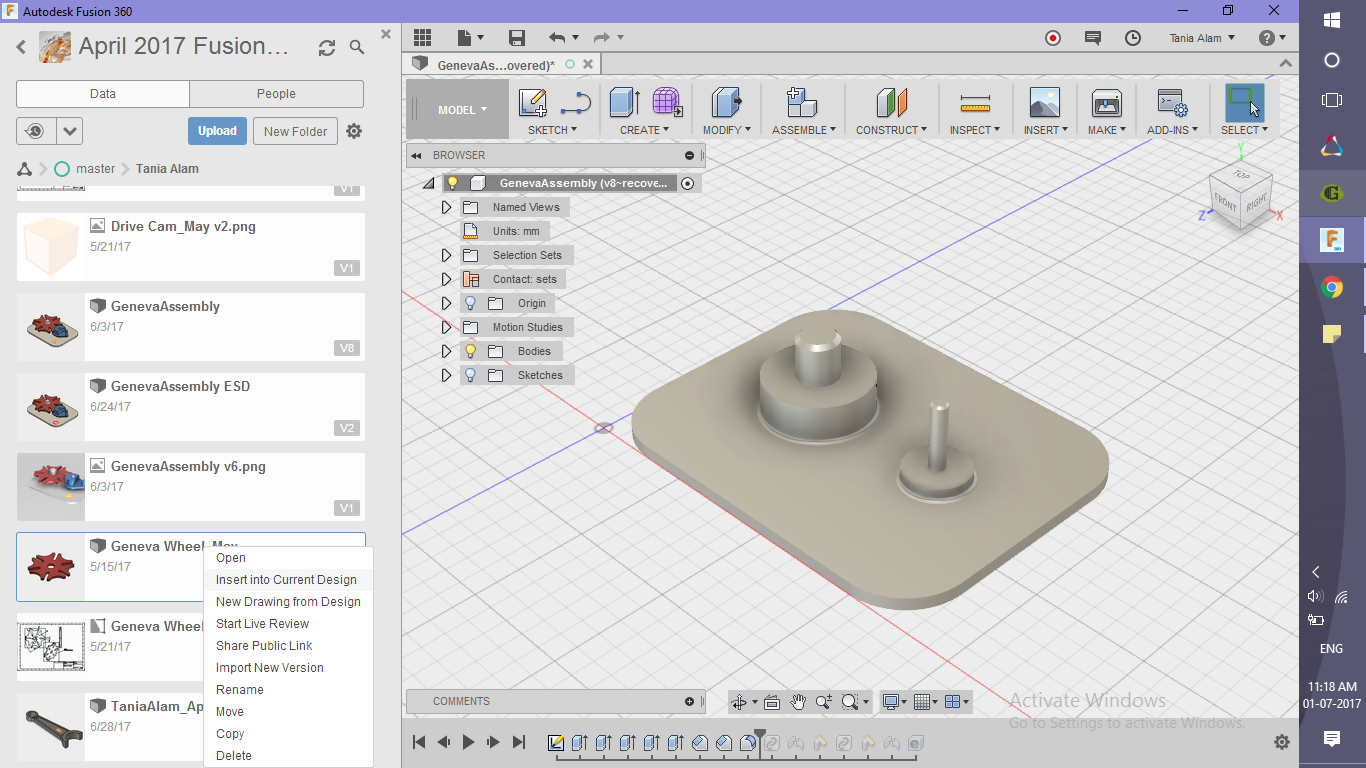Click the first sketch feature in timeline

pos(557,742)
